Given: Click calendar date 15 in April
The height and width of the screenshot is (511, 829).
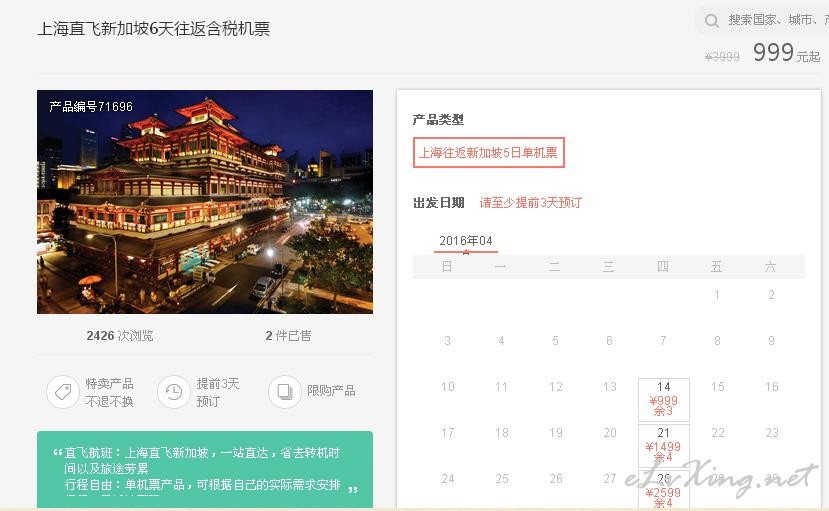Looking at the screenshot, I should click(x=717, y=387).
